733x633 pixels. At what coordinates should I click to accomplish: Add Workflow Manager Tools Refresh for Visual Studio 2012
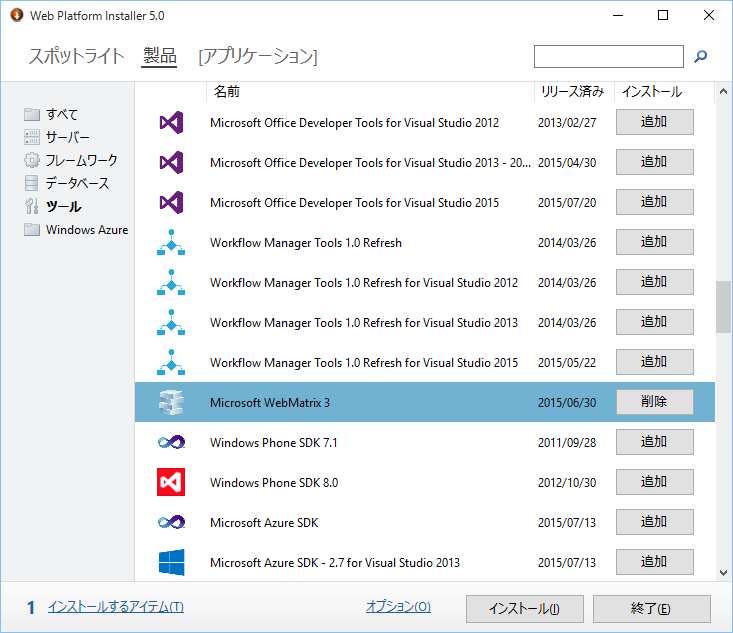[x=654, y=282]
